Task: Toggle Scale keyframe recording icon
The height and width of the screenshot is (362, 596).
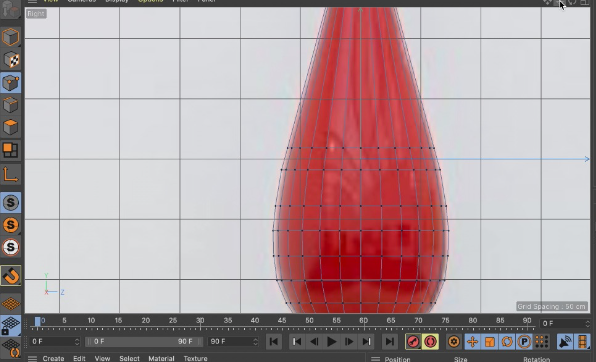Action: coord(490,341)
